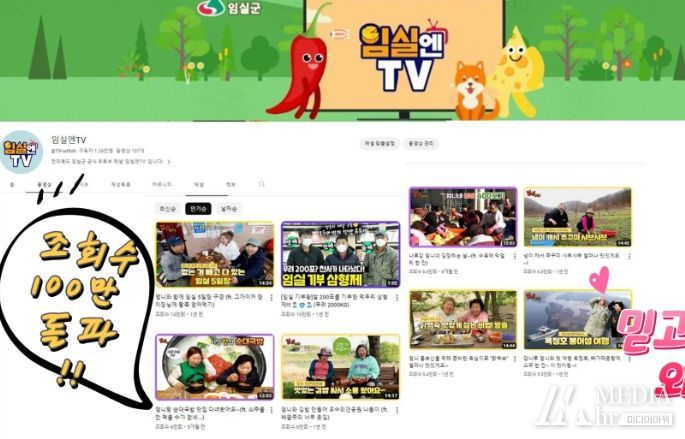Open the 14:44 outdoor meal video thumbnail
This screenshot has height=439, width=685.
[x=463, y=319]
